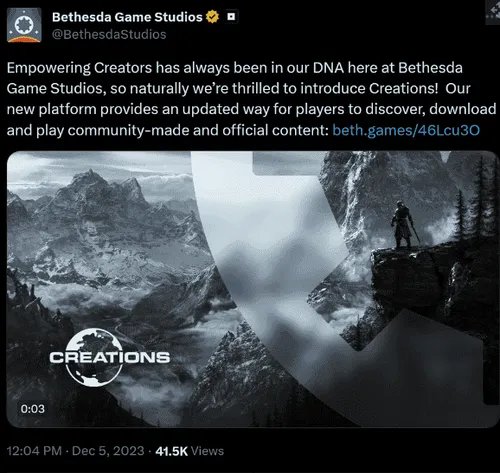Click the gold verified checkmark badge

212,17
